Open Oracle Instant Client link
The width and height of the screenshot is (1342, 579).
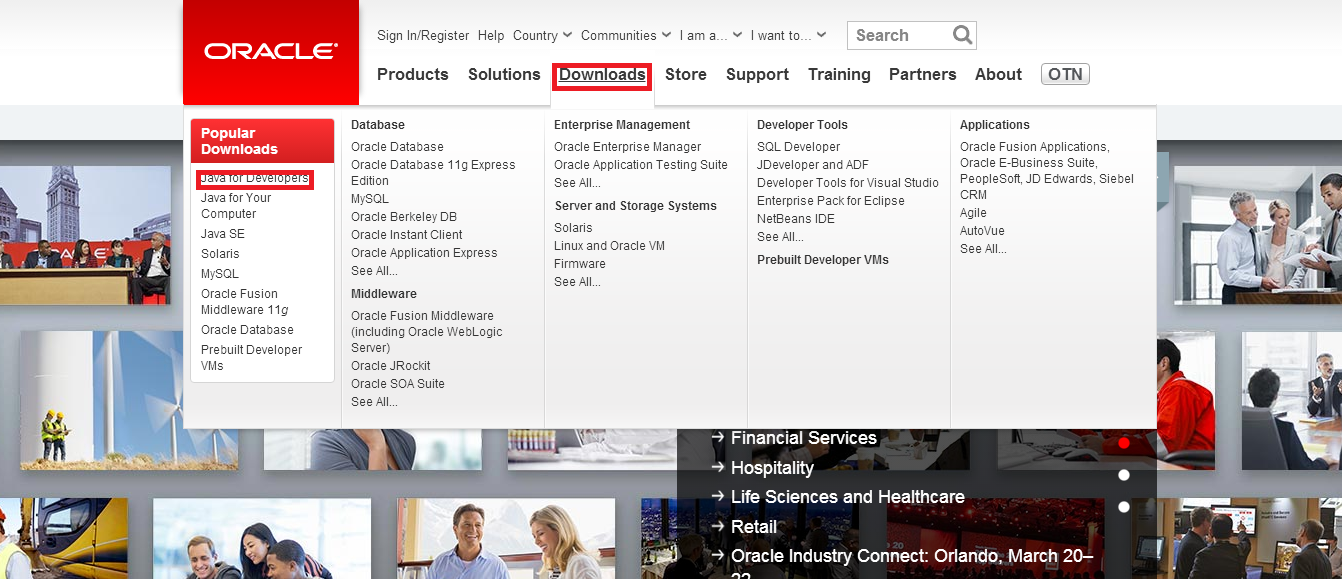pyautogui.click(x=406, y=235)
